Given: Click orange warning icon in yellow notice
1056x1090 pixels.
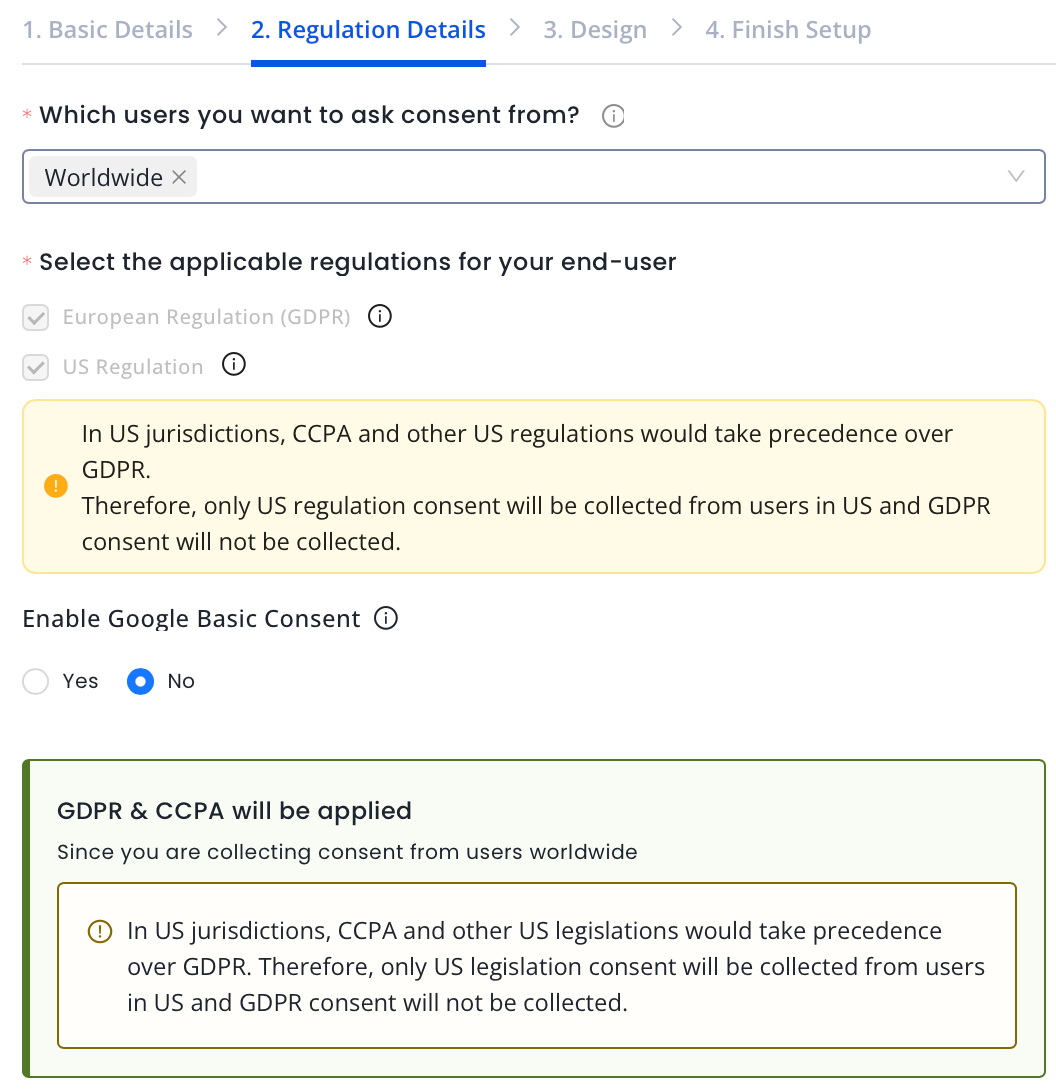Looking at the screenshot, I should (56, 487).
